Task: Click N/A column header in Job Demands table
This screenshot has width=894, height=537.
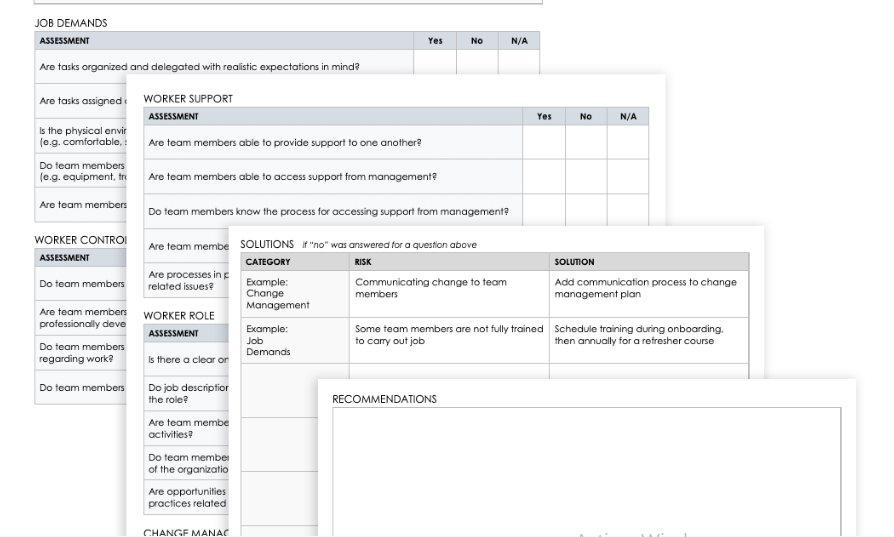Action: pyautogui.click(x=519, y=41)
